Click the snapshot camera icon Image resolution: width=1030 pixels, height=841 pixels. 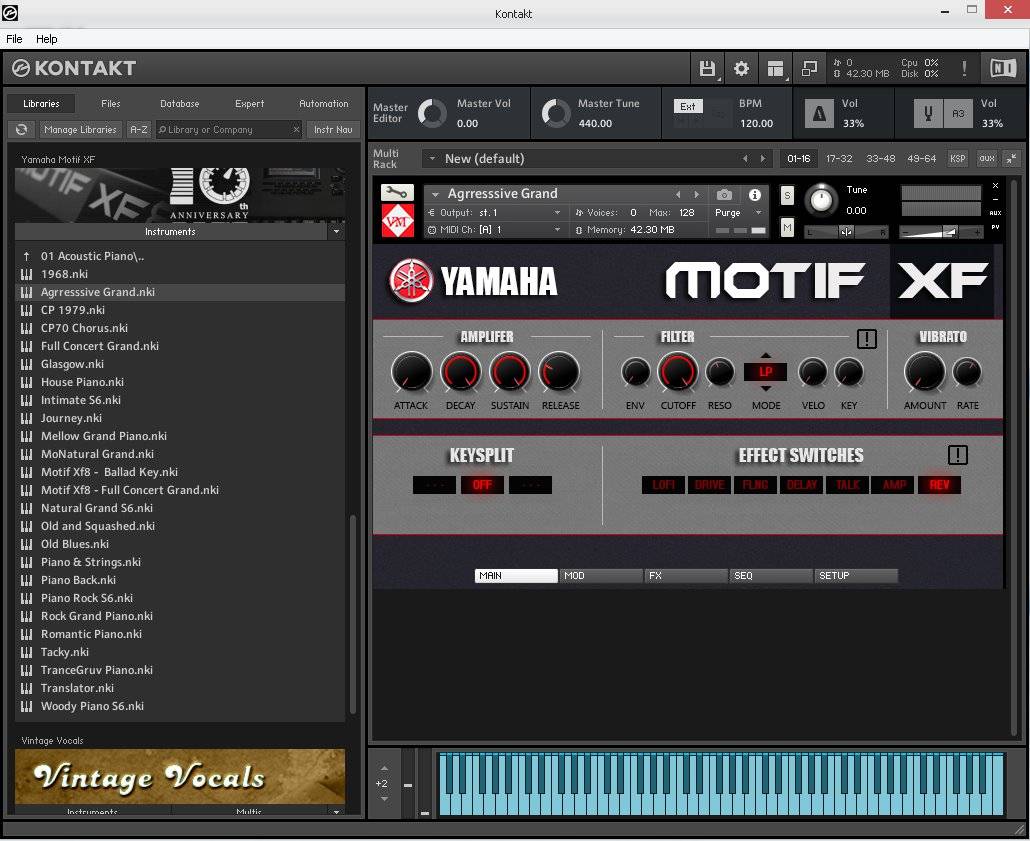coord(724,194)
